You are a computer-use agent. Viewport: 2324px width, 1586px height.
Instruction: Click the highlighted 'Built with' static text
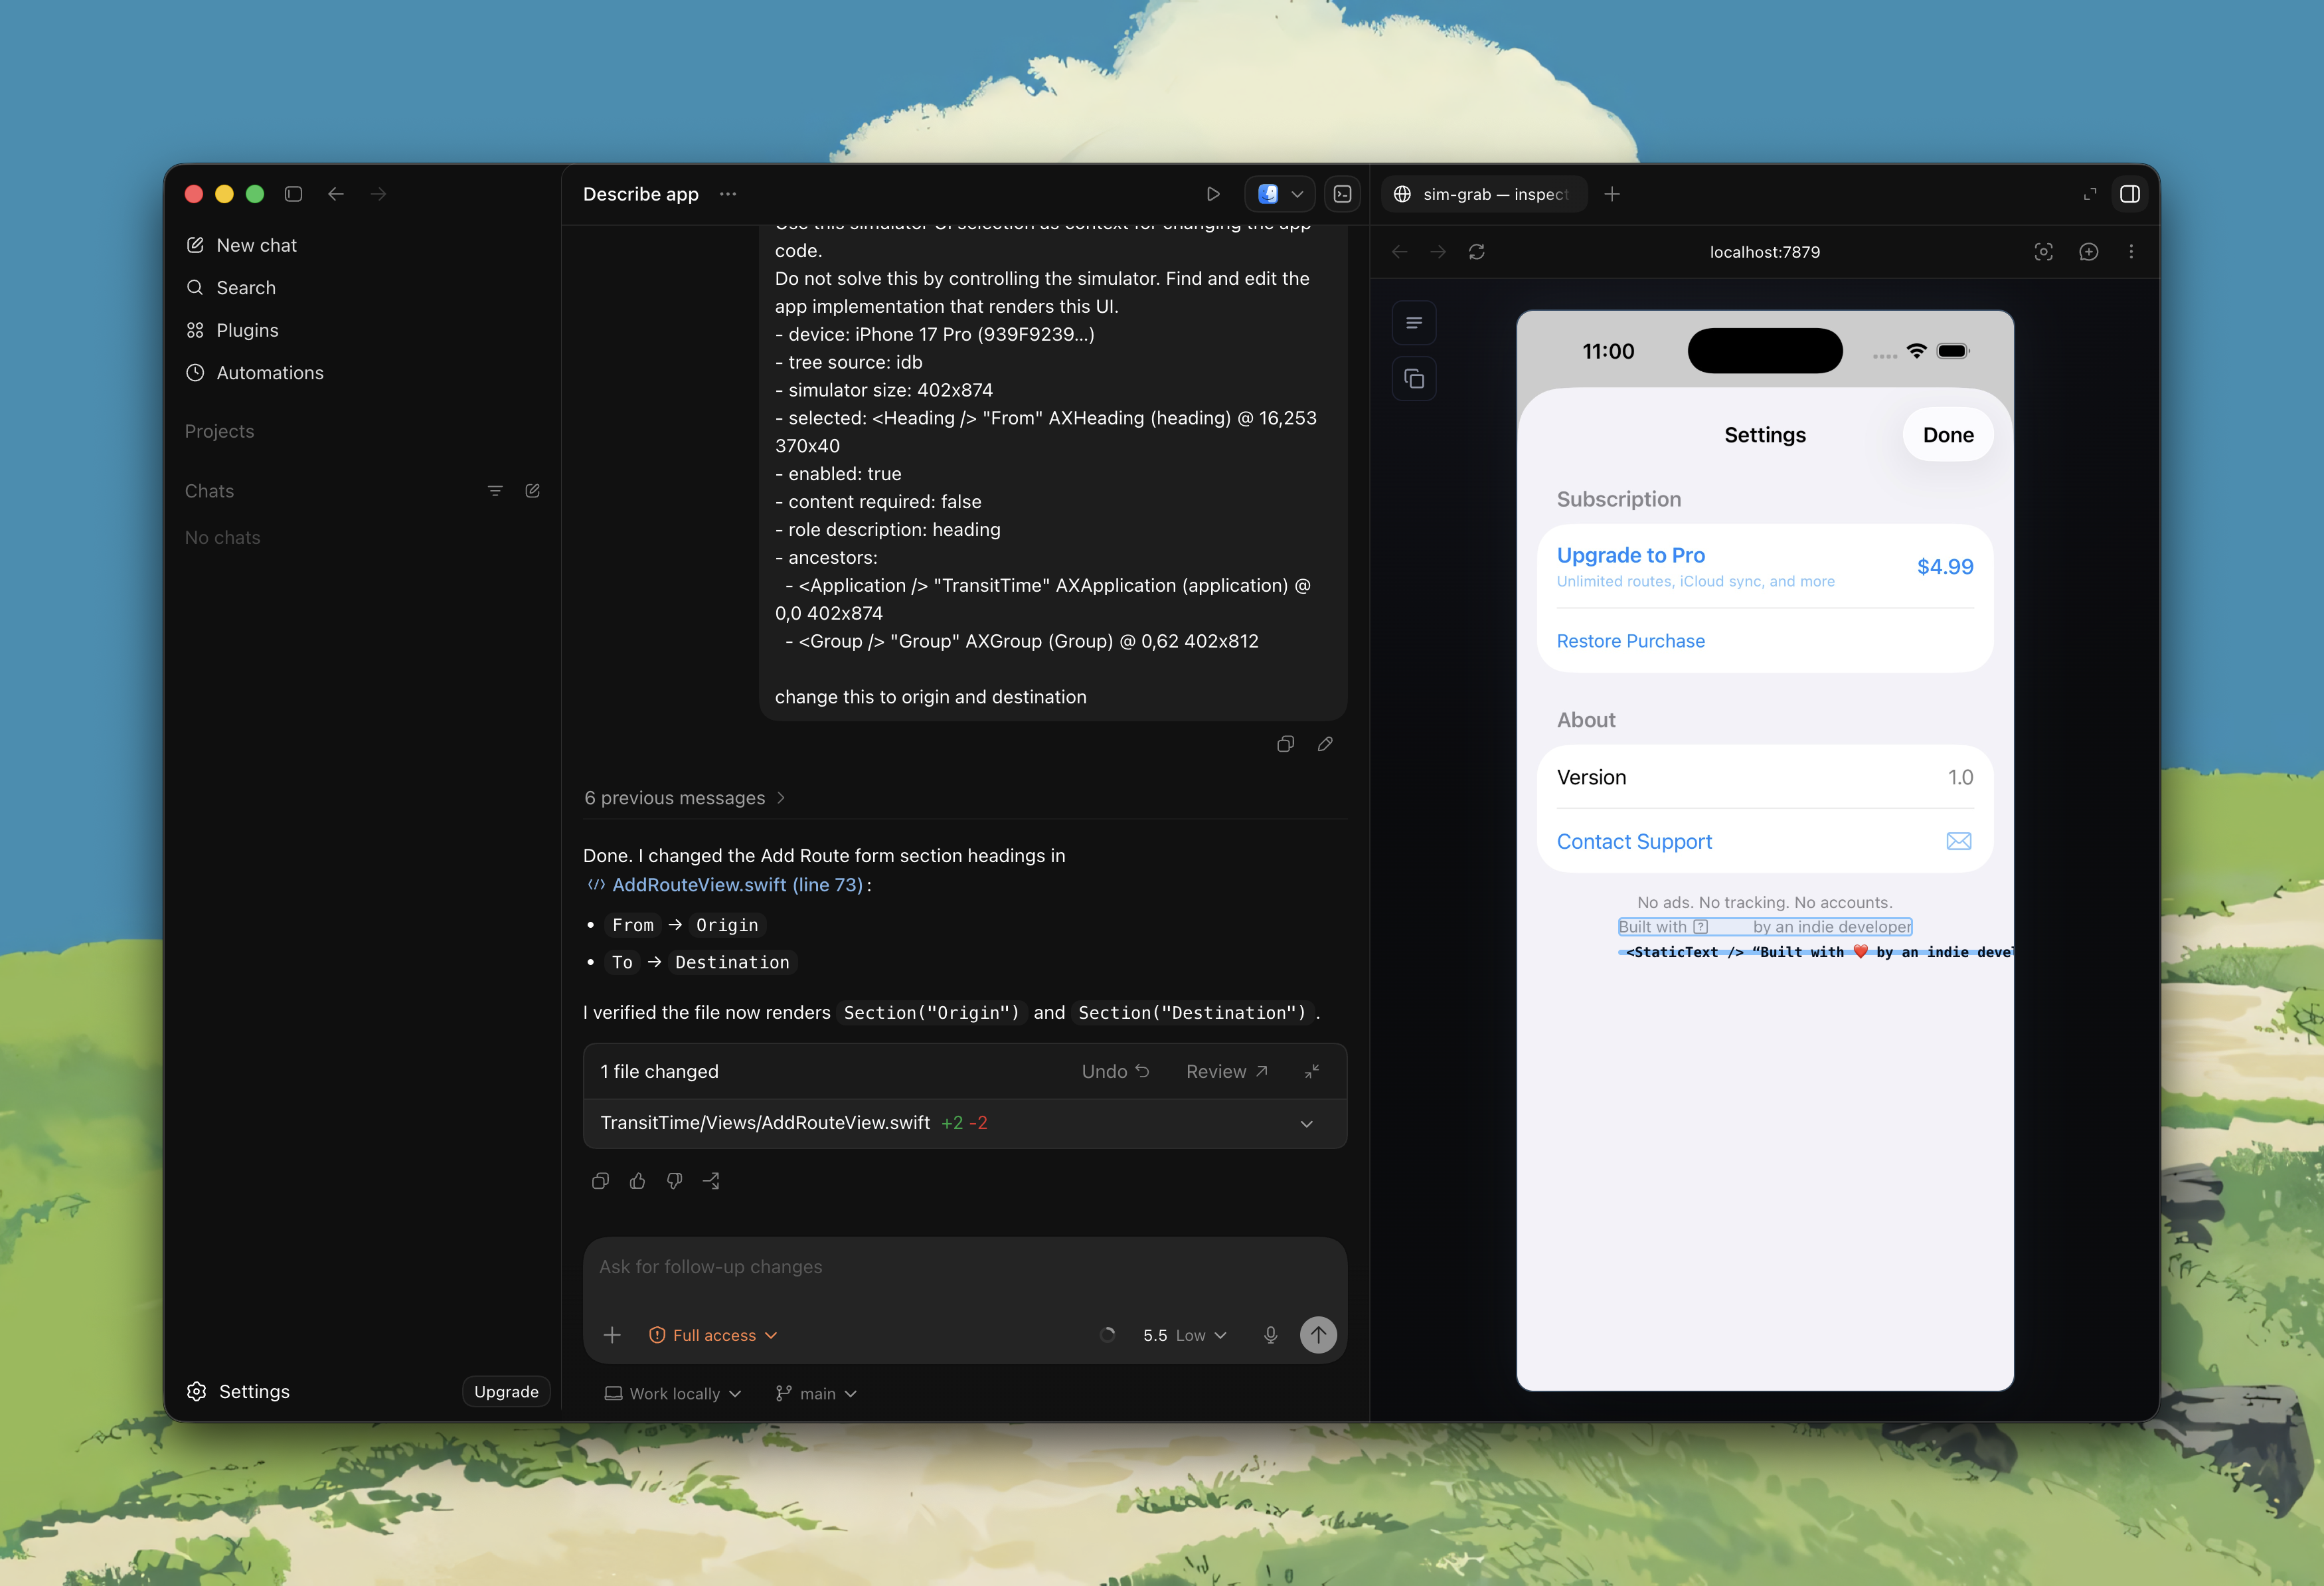point(1765,927)
